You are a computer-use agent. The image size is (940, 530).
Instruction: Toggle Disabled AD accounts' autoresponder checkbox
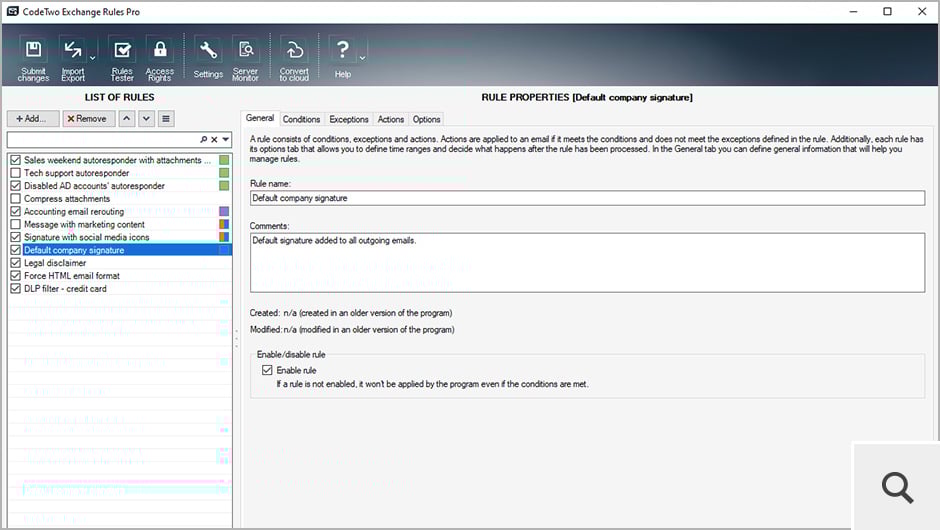click(x=16, y=186)
